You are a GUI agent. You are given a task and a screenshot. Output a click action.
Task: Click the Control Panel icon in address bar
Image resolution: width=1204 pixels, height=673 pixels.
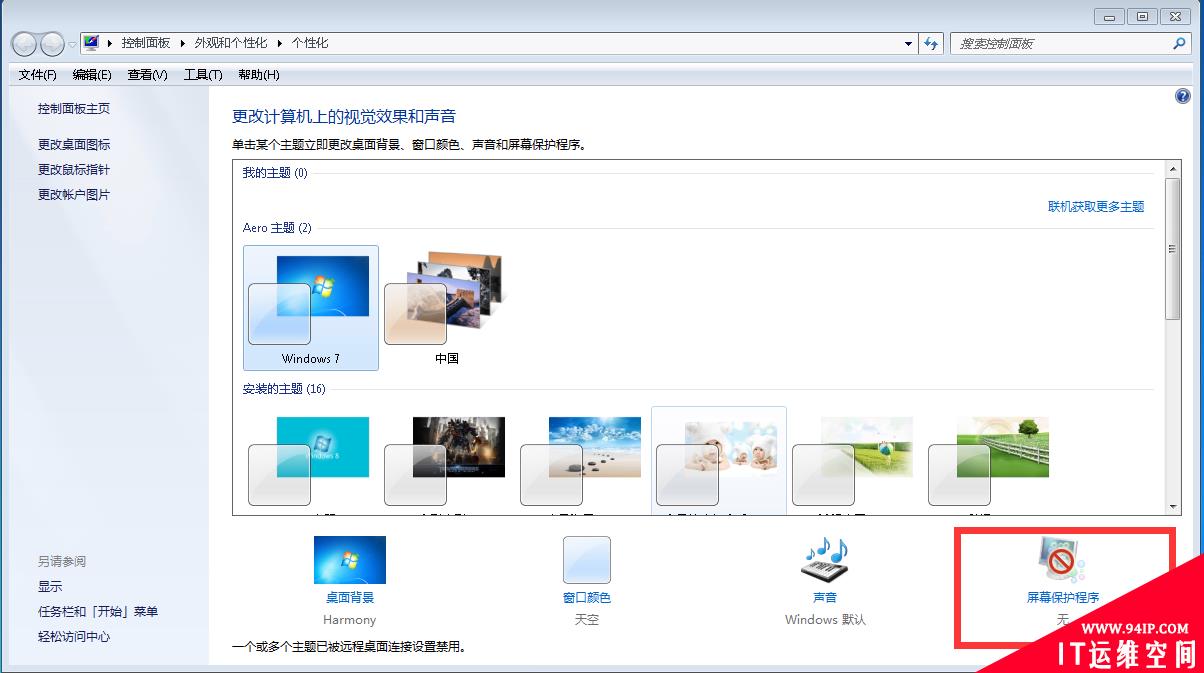pyautogui.click(x=91, y=43)
